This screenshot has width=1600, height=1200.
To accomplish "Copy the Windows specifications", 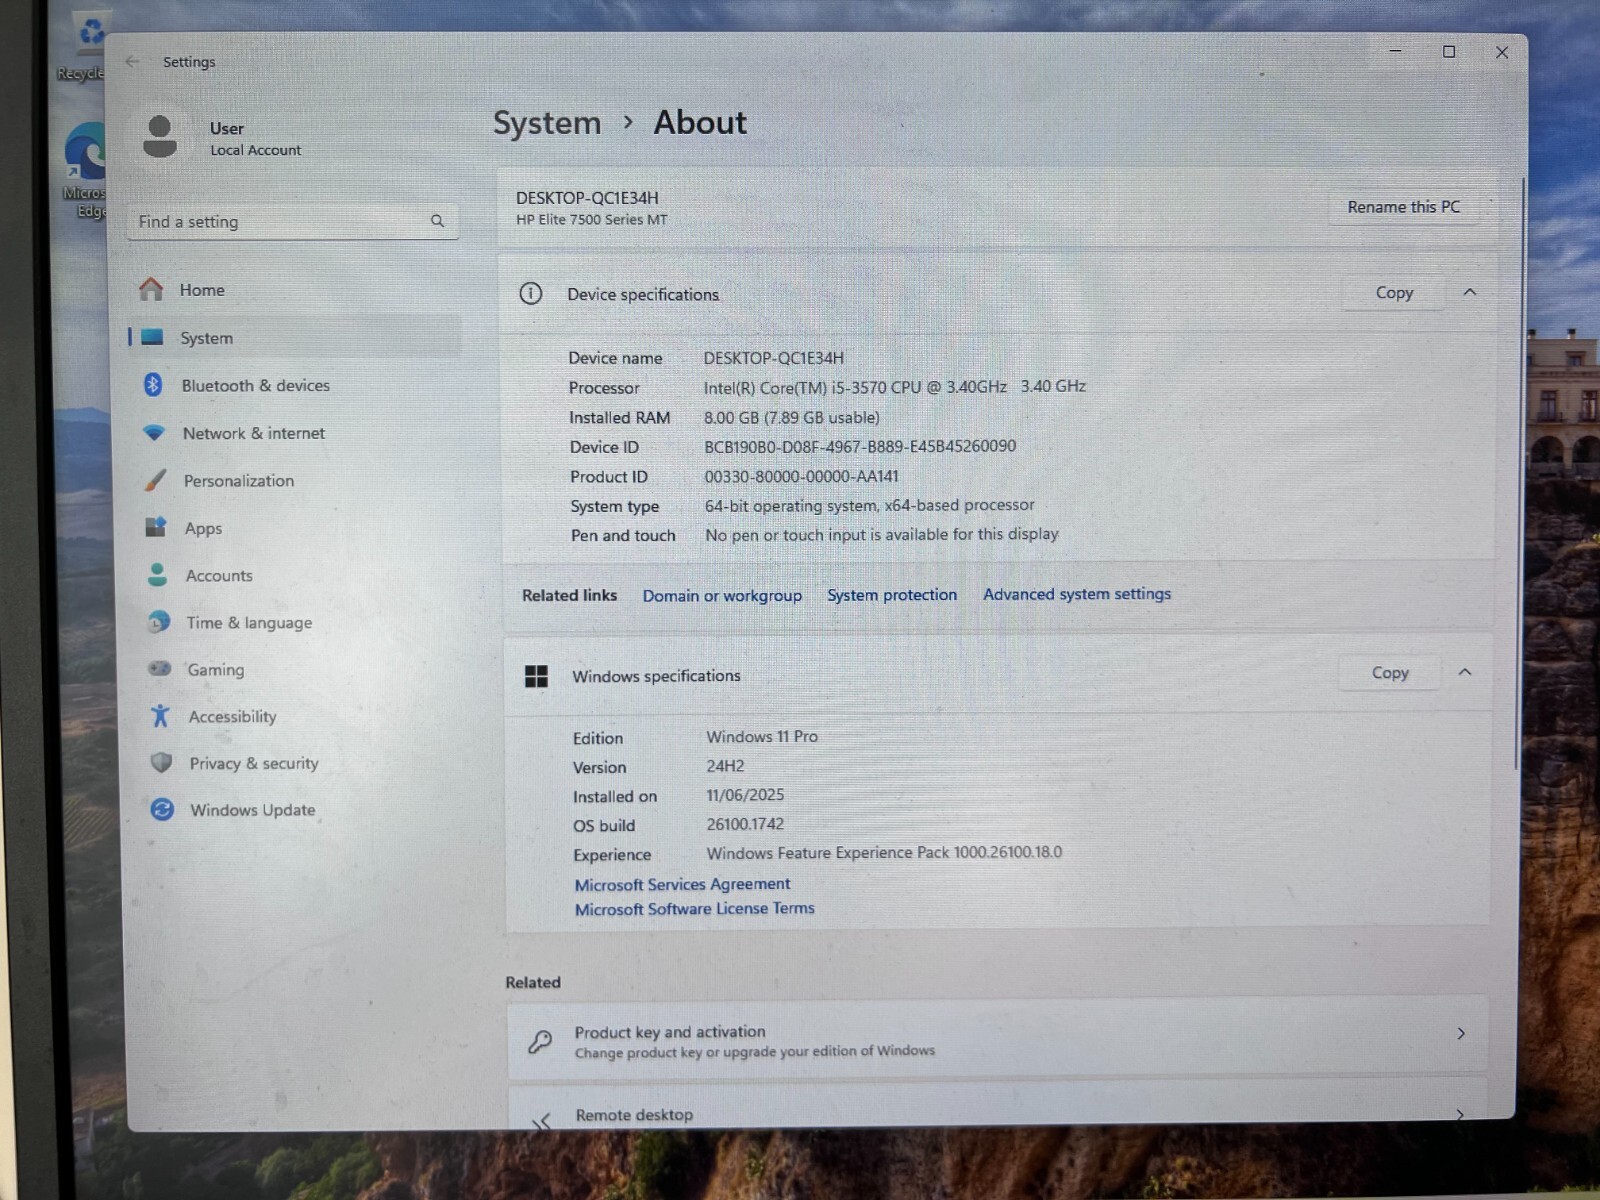I will (1390, 673).
